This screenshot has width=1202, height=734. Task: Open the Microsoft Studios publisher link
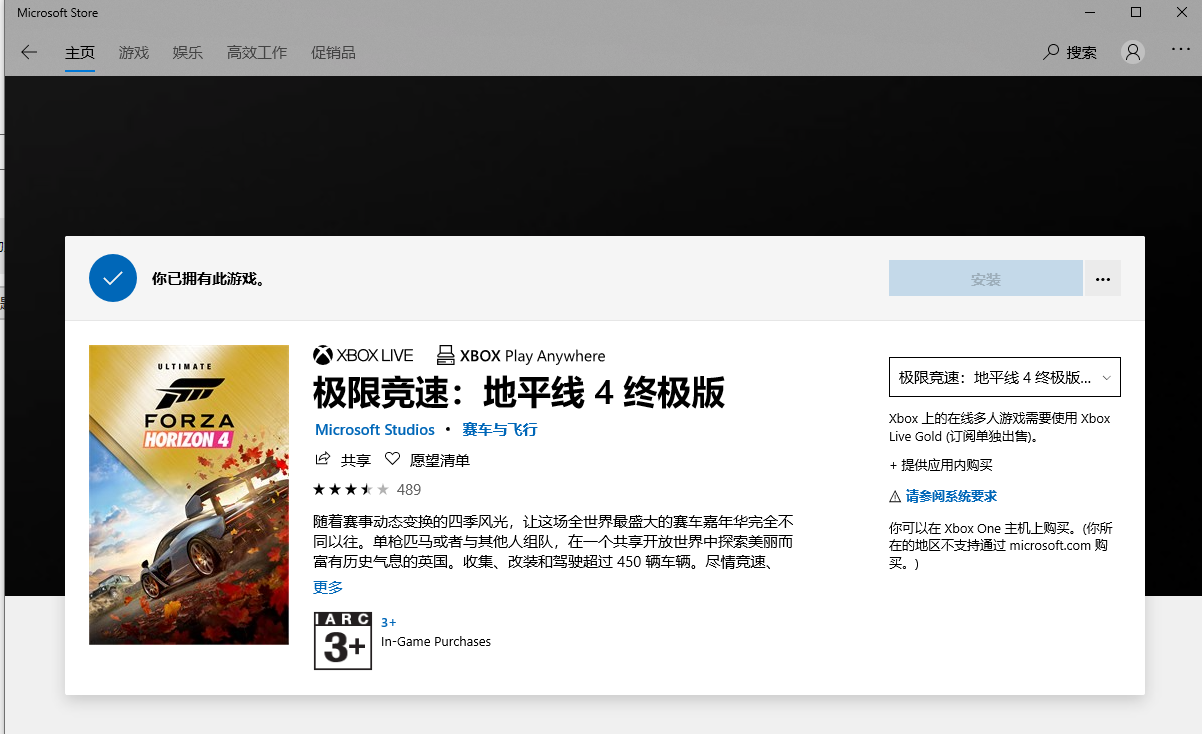tap(375, 429)
